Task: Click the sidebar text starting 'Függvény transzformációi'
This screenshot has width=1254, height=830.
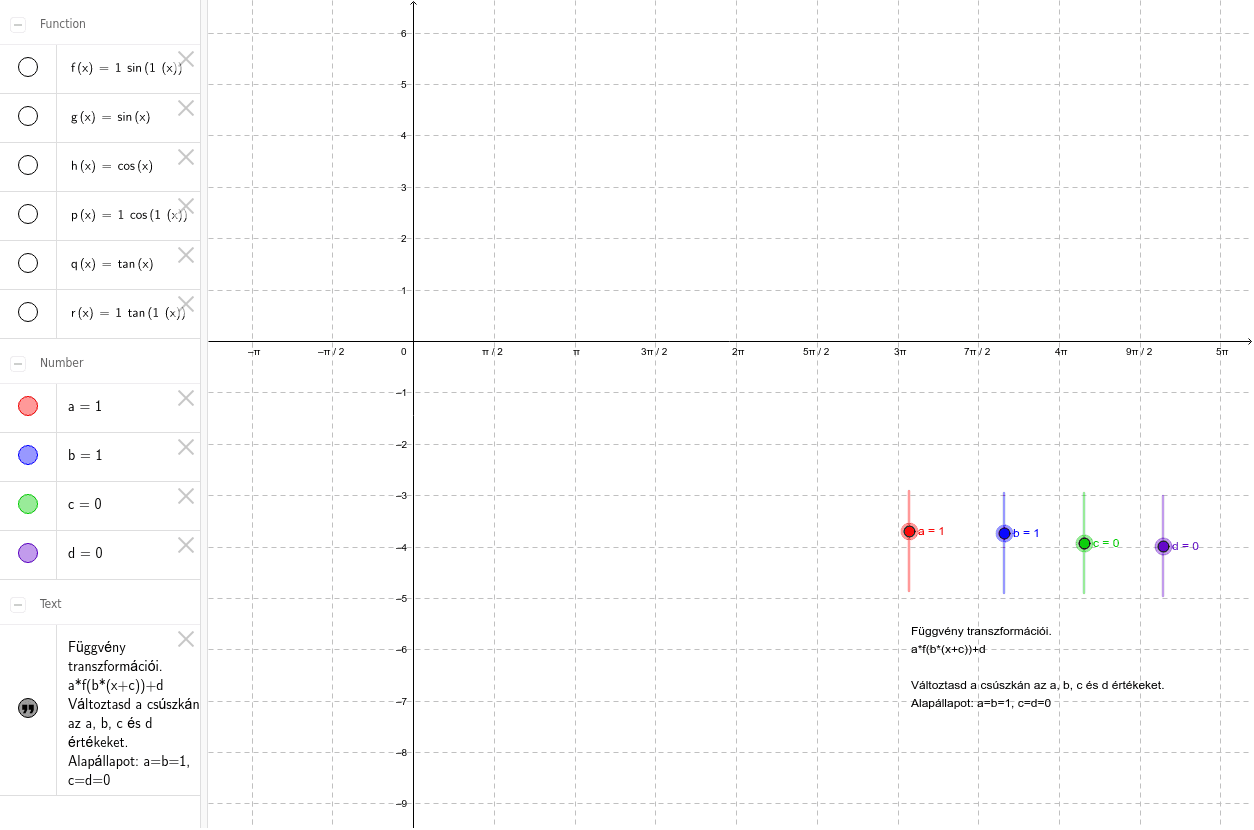Action: click(133, 713)
